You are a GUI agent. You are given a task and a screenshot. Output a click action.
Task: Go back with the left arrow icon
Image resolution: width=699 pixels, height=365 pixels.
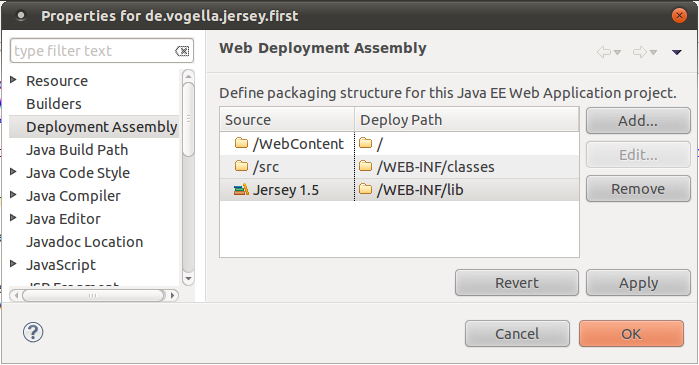click(x=604, y=52)
